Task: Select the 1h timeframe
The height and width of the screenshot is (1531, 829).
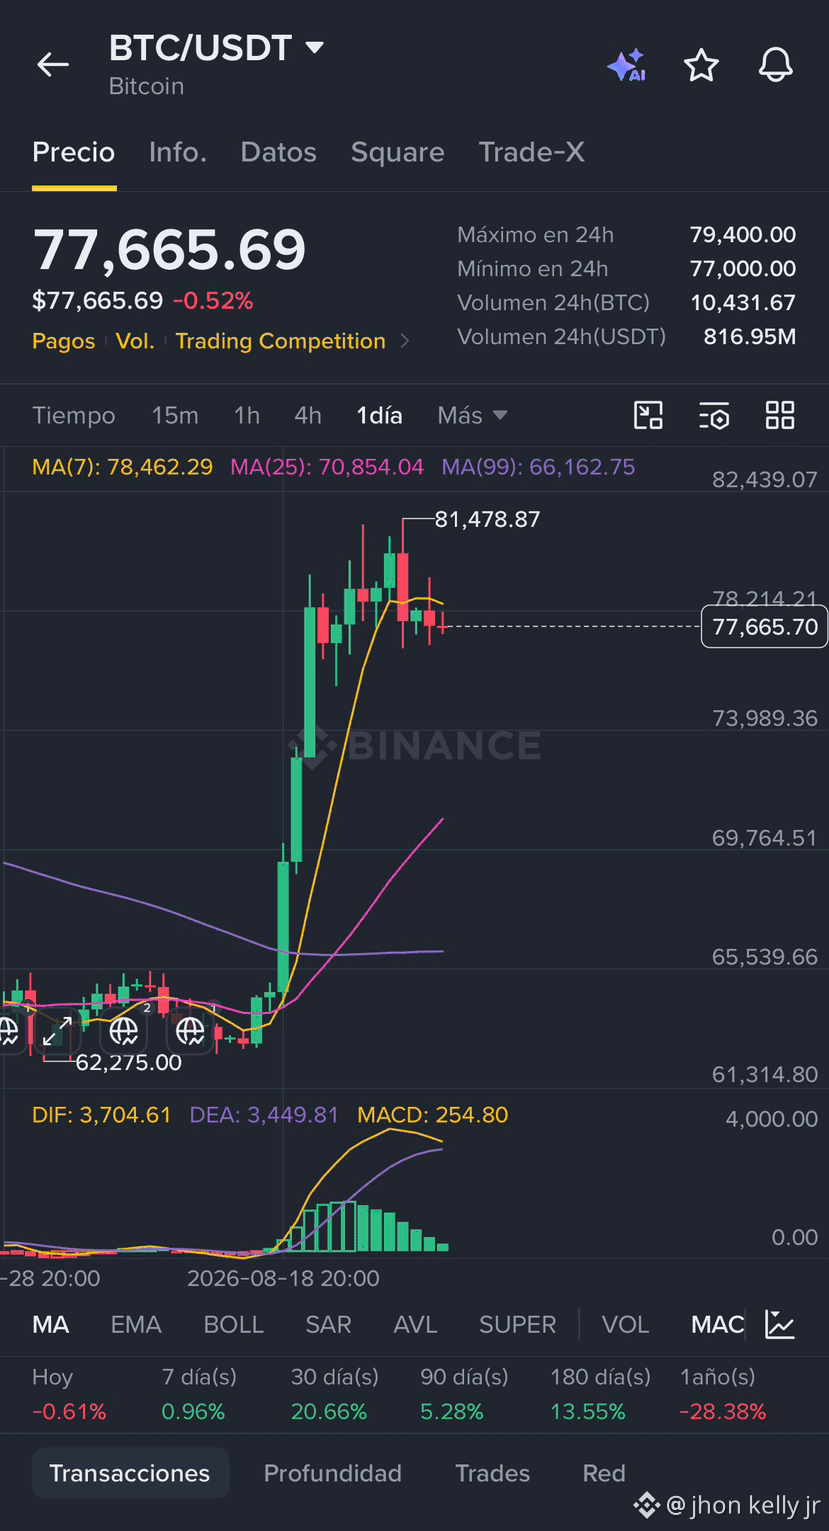Action: [247, 415]
